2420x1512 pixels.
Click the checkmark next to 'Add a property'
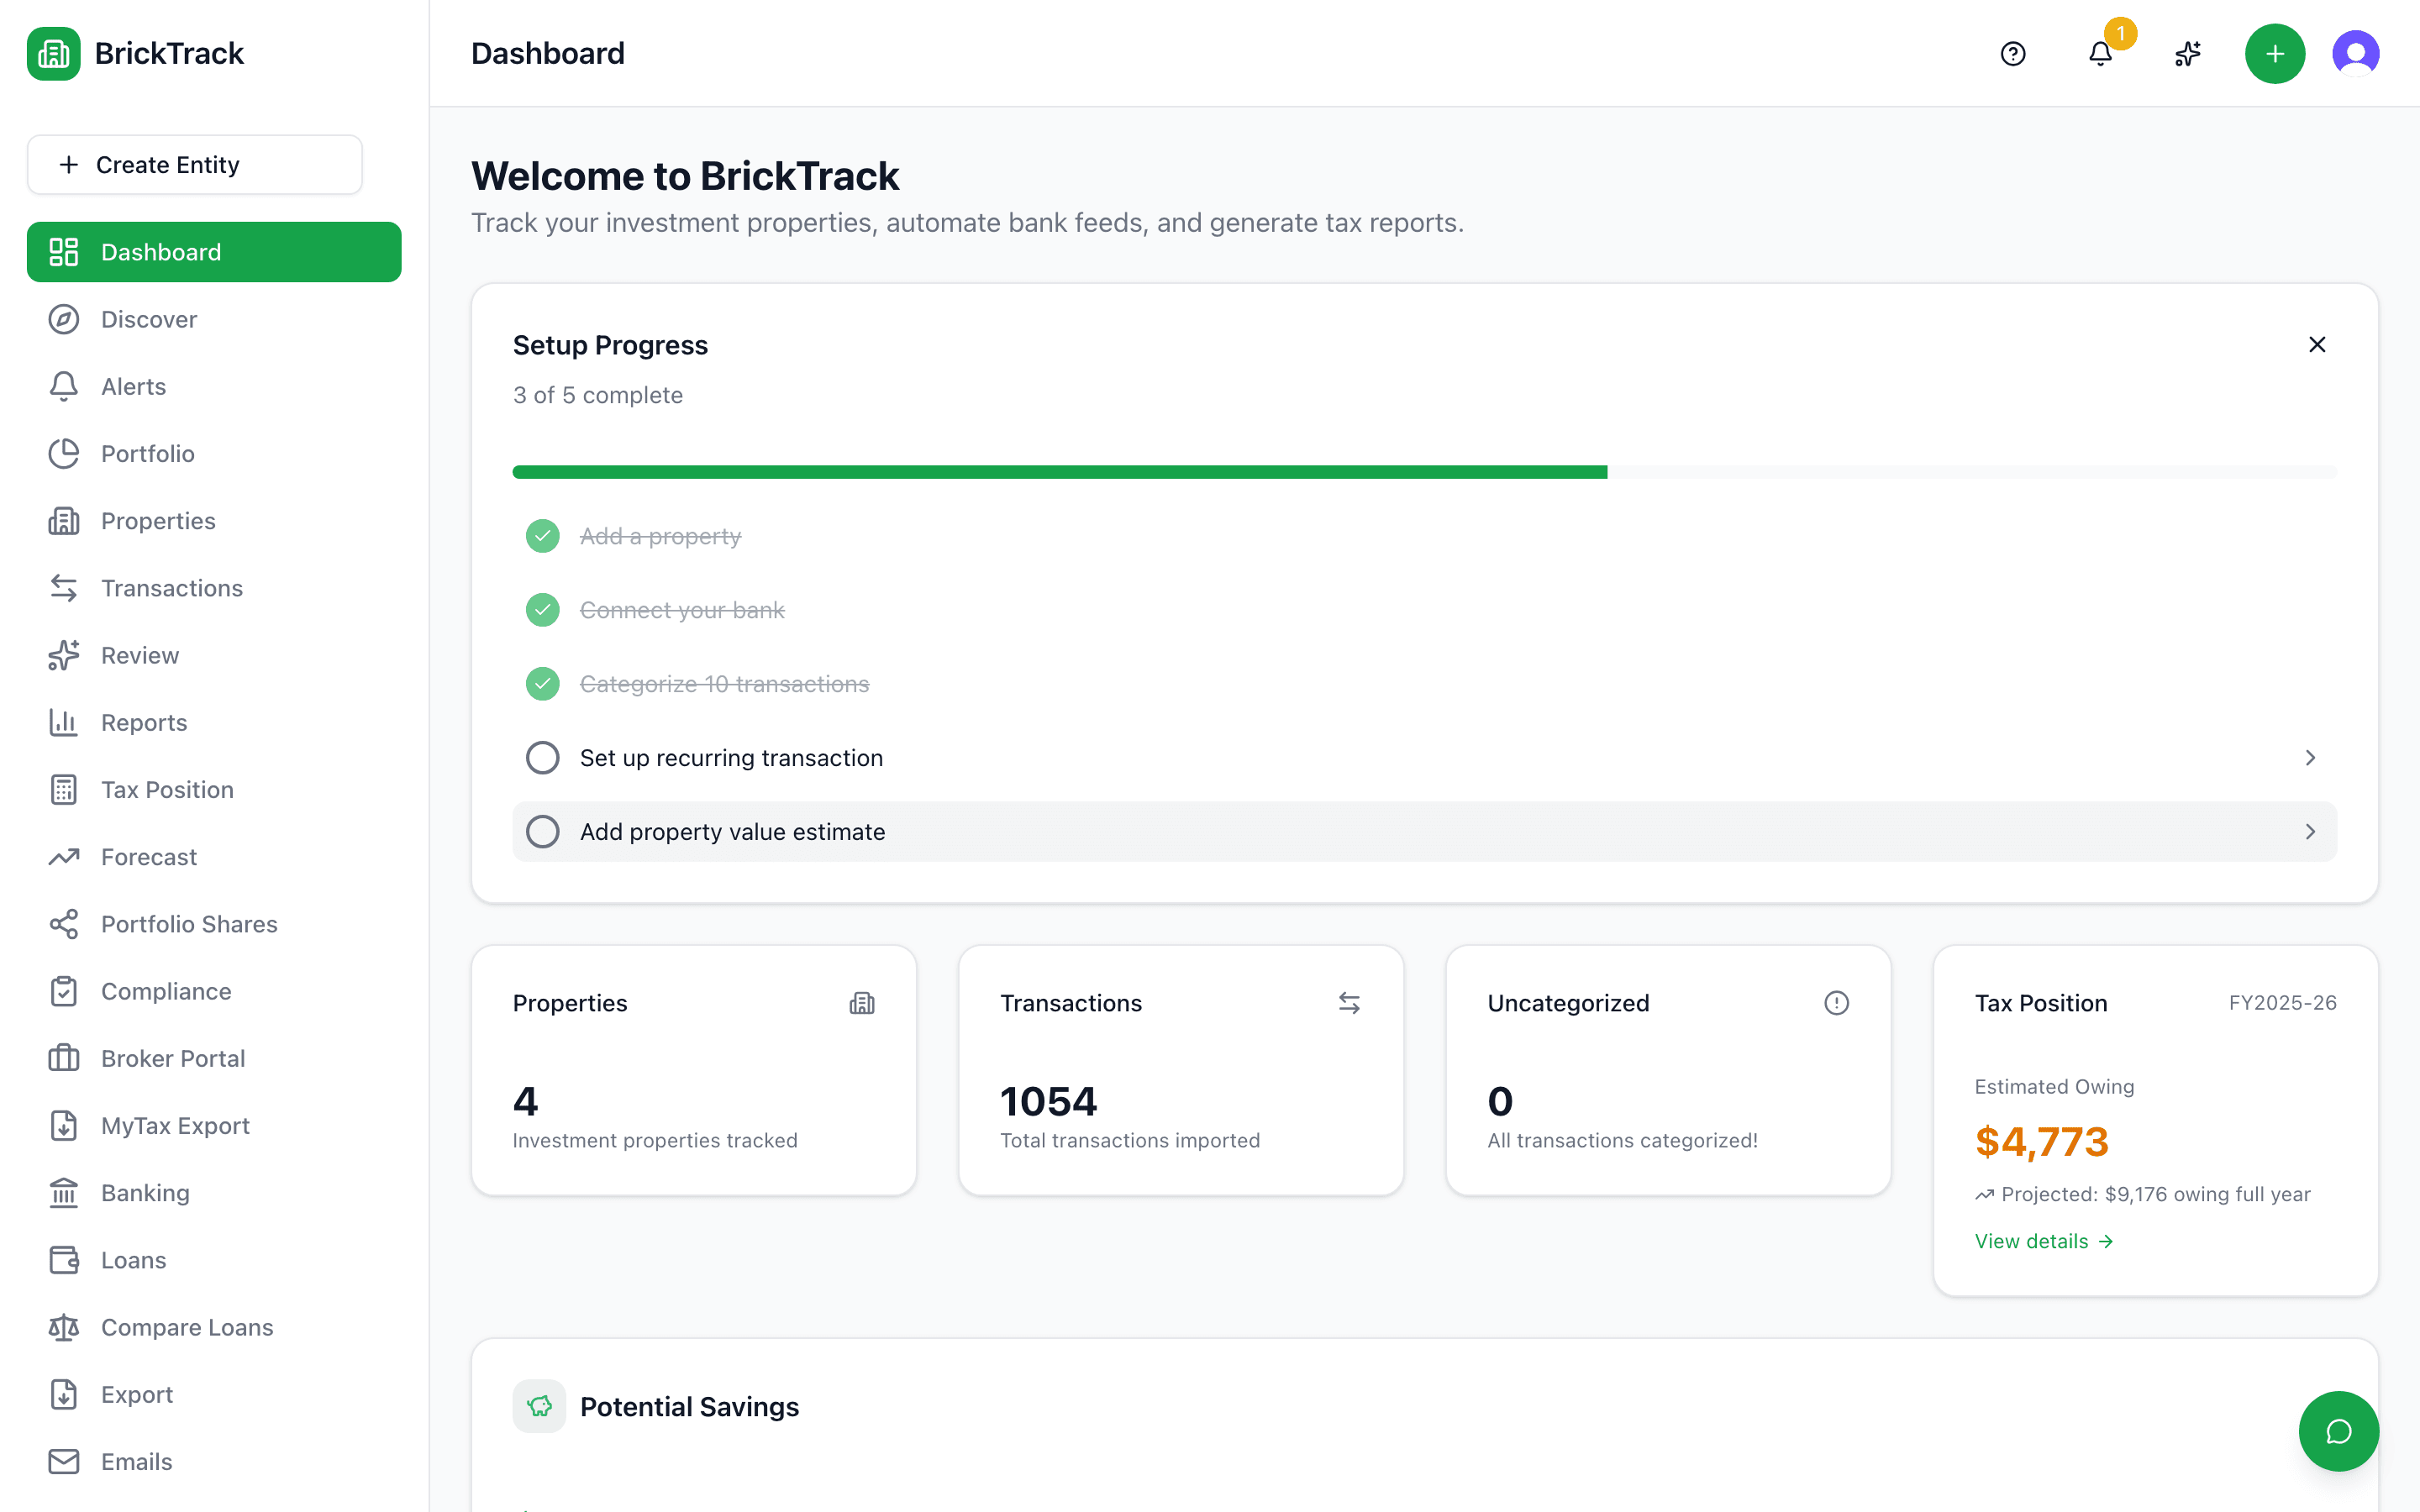[542, 535]
